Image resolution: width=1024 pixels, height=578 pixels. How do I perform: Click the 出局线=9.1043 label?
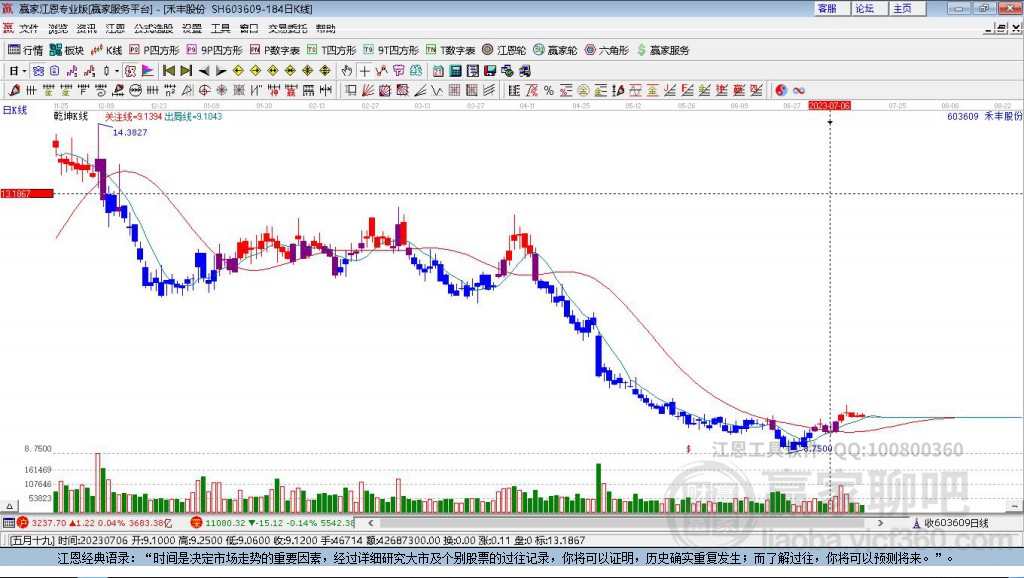(x=193, y=116)
